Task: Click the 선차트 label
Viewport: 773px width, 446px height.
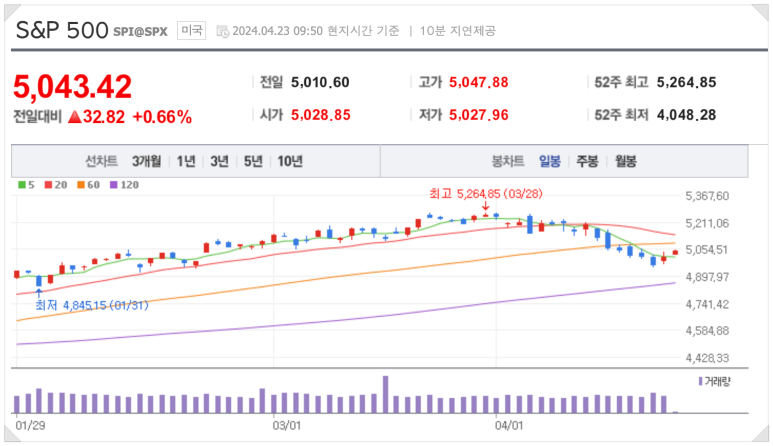Action: coord(102,161)
